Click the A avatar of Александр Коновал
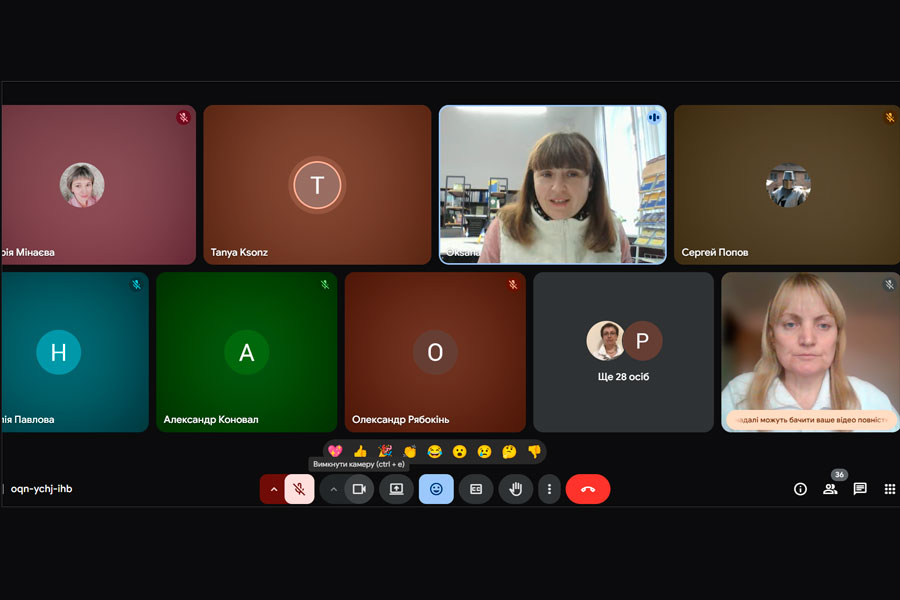 click(x=247, y=352)
